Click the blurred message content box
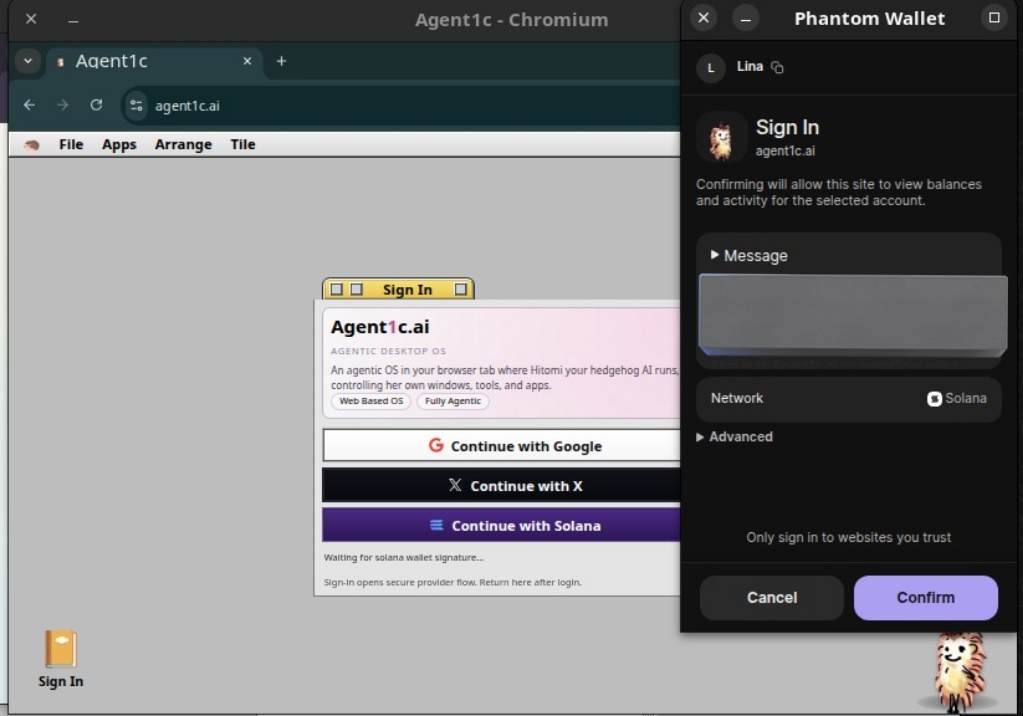 (852, 315)
